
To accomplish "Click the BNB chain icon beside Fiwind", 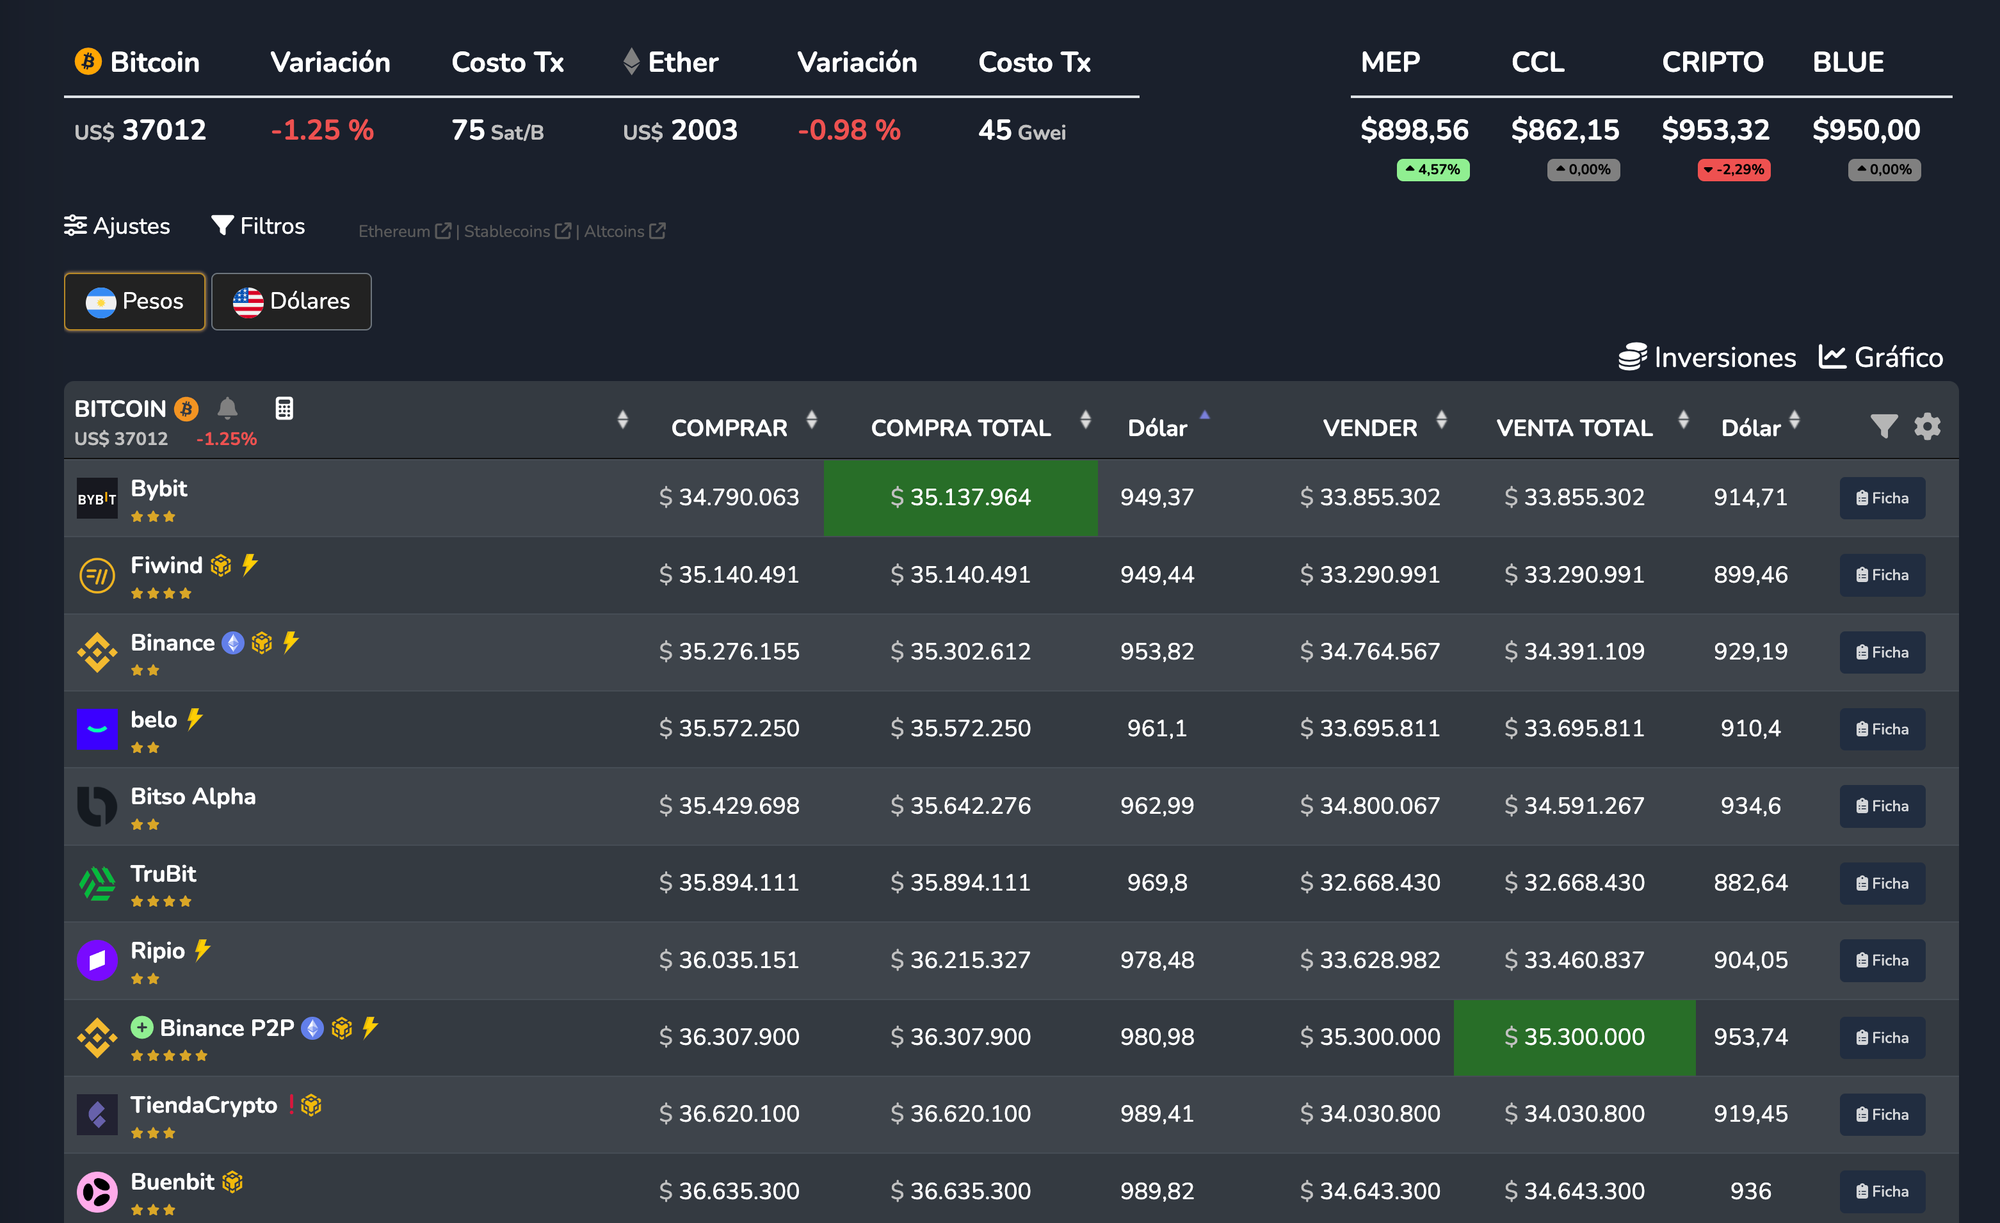I will coord(221,566).
